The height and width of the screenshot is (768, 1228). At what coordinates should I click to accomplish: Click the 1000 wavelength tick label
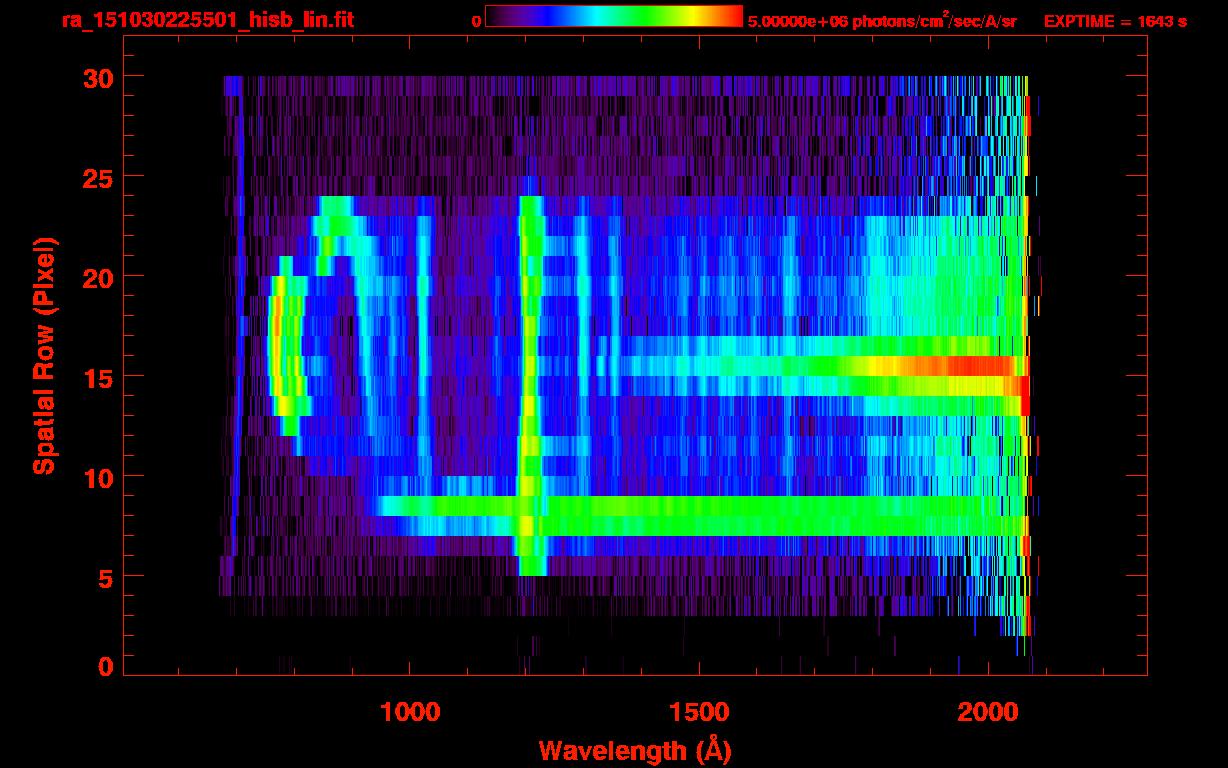point(410,712)
